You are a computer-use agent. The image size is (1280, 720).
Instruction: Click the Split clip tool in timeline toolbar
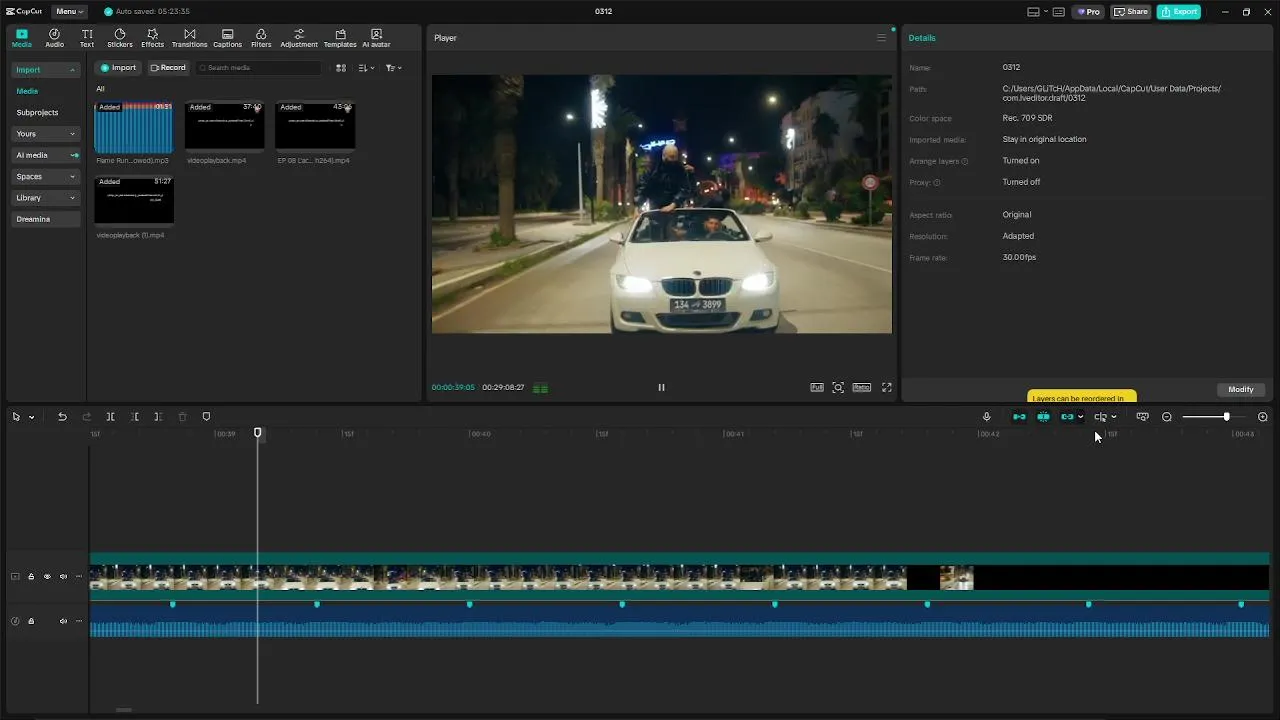click(x=110, y=417)
